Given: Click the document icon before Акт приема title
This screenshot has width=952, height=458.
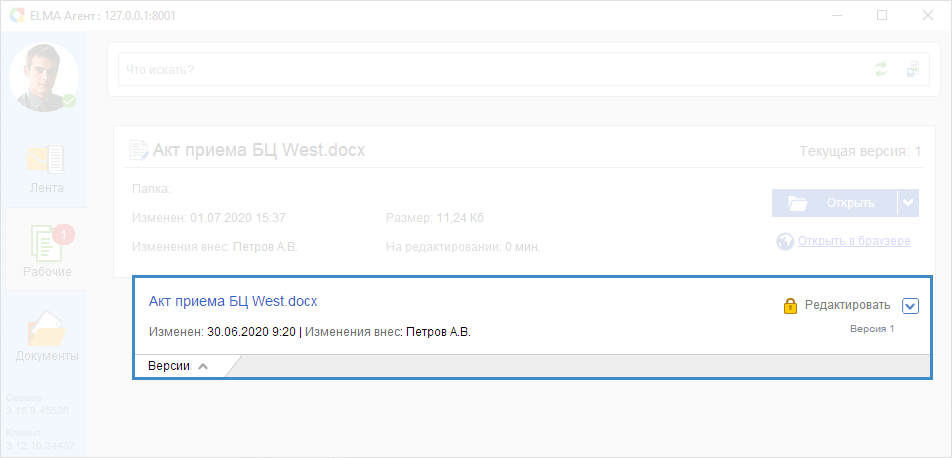Looking at the screenshot, I should [x=138, y=149].
